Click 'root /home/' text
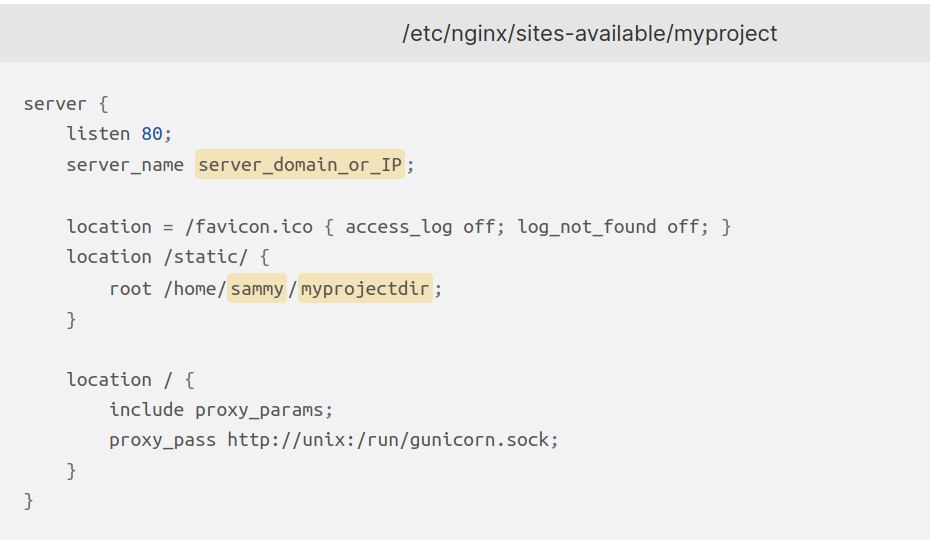The height and width of the screenshot is (547, 930). tap(167, 289)
